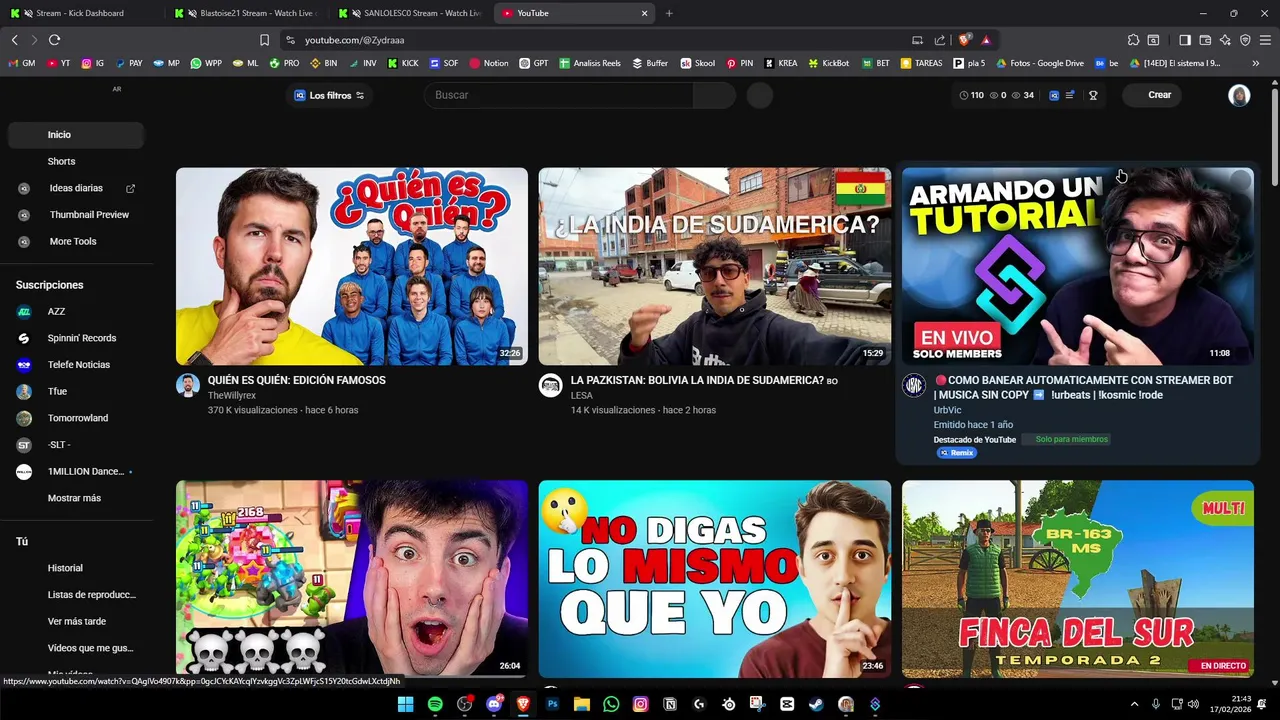The width and height of the screenshot is (1280, 720).
Task: Open the Finca del Sur live thumbnail
Action: [1078, 579]
